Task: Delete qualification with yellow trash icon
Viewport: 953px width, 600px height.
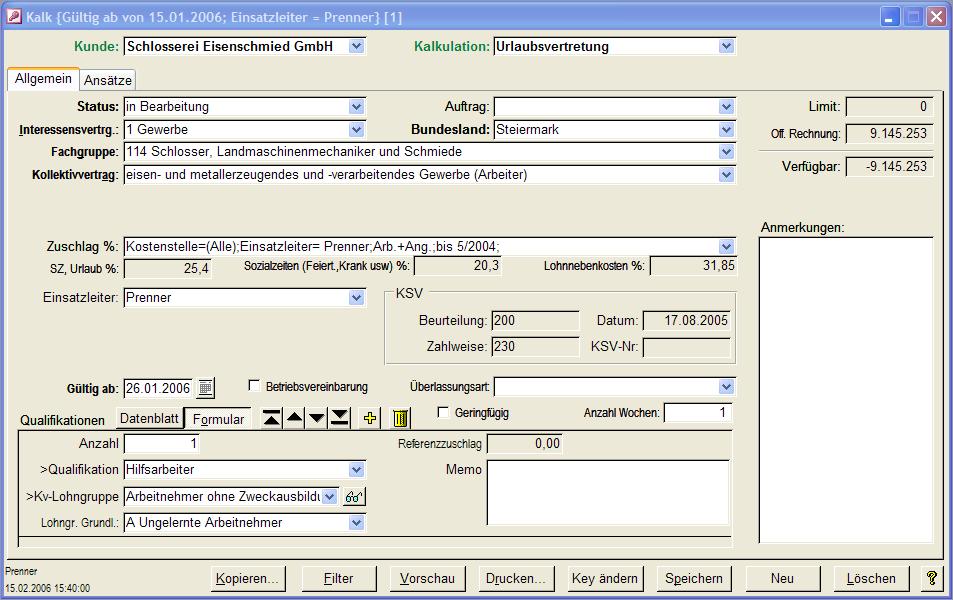Action: click(x=400, y=418)
